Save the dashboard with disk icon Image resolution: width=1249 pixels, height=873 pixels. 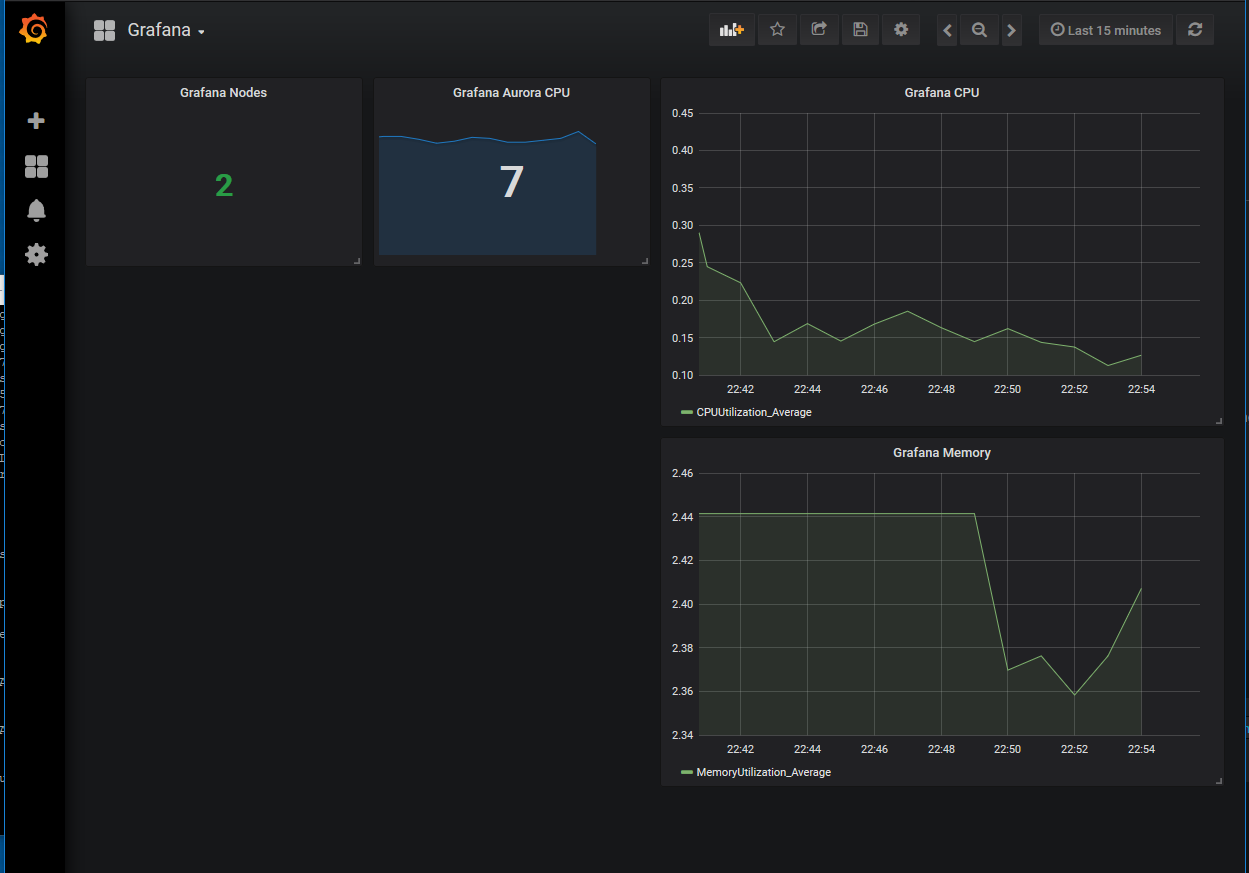[860, 30]
